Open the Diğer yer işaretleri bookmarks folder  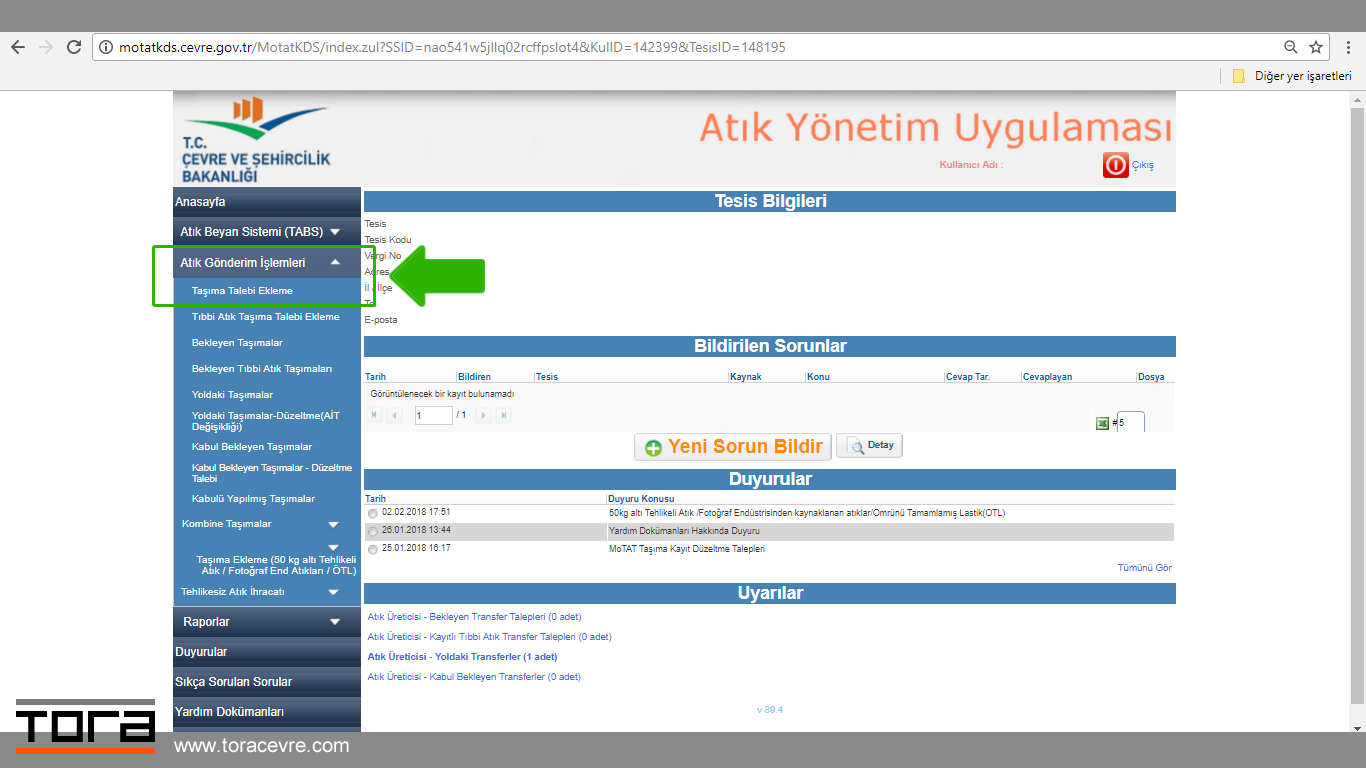coord(1292,76)
